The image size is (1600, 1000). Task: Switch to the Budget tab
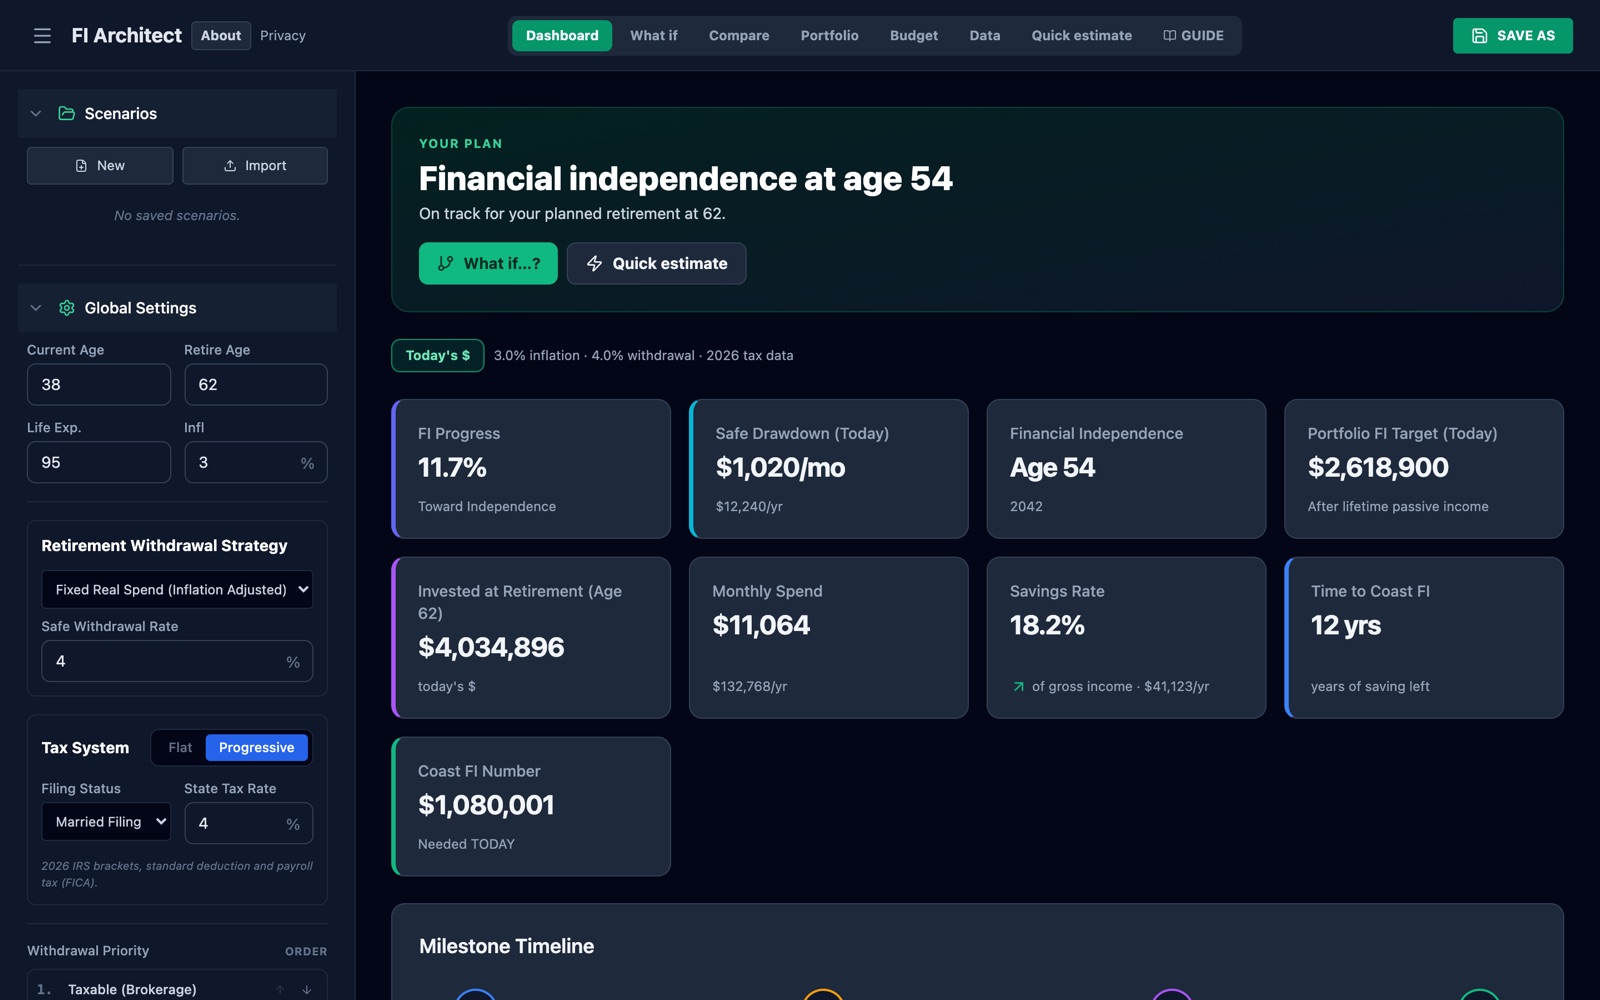pos(914,36)
